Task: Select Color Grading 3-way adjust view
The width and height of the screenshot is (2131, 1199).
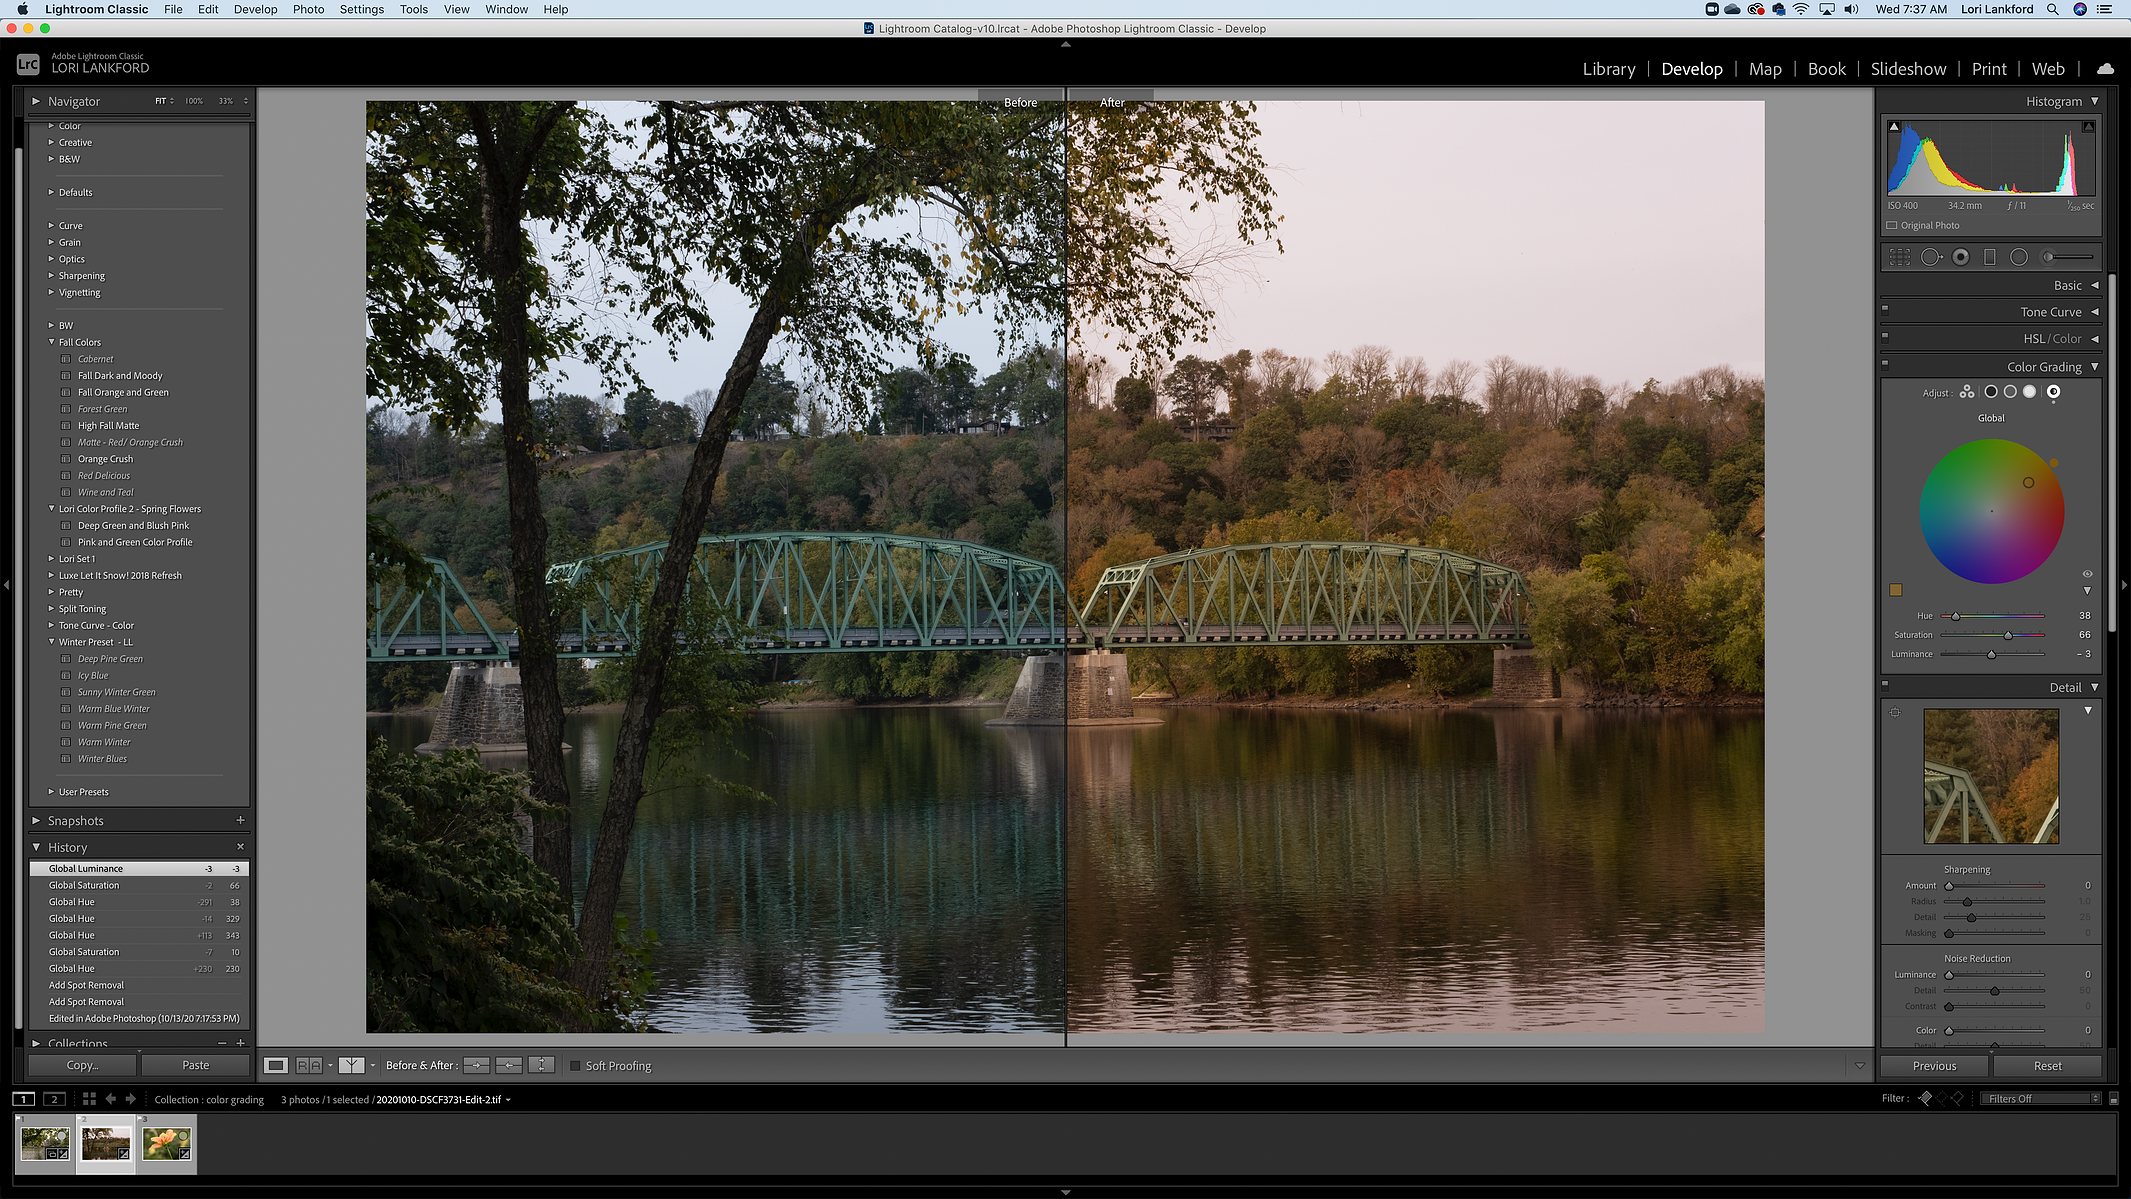Action: pos(1967,392)
